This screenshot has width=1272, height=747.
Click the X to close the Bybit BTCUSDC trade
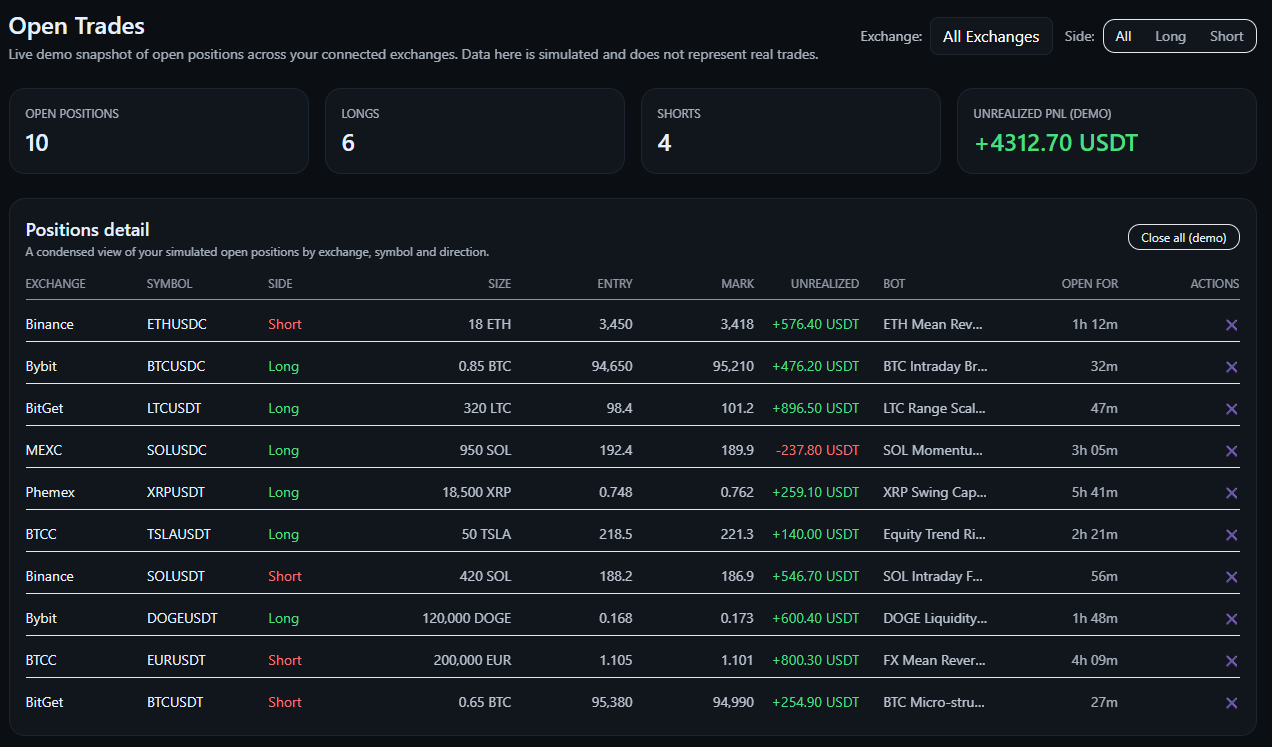pos(1232,366)
